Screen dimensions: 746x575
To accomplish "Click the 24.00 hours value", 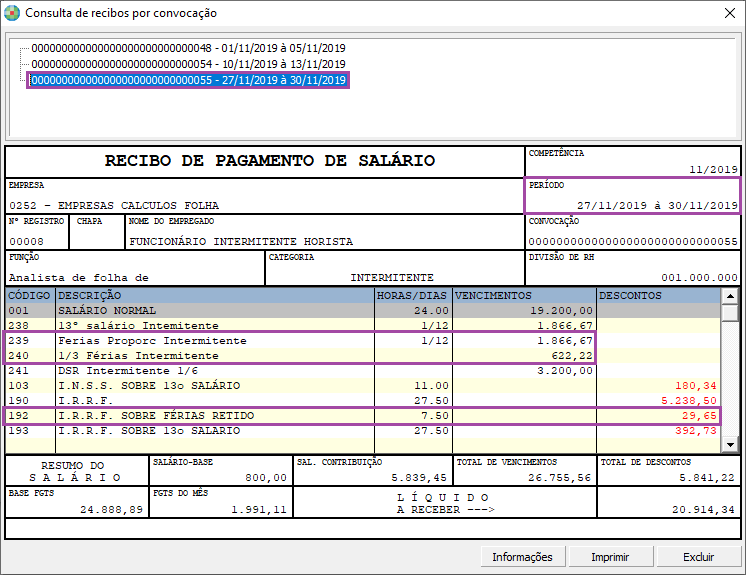I will coord(431,311).
